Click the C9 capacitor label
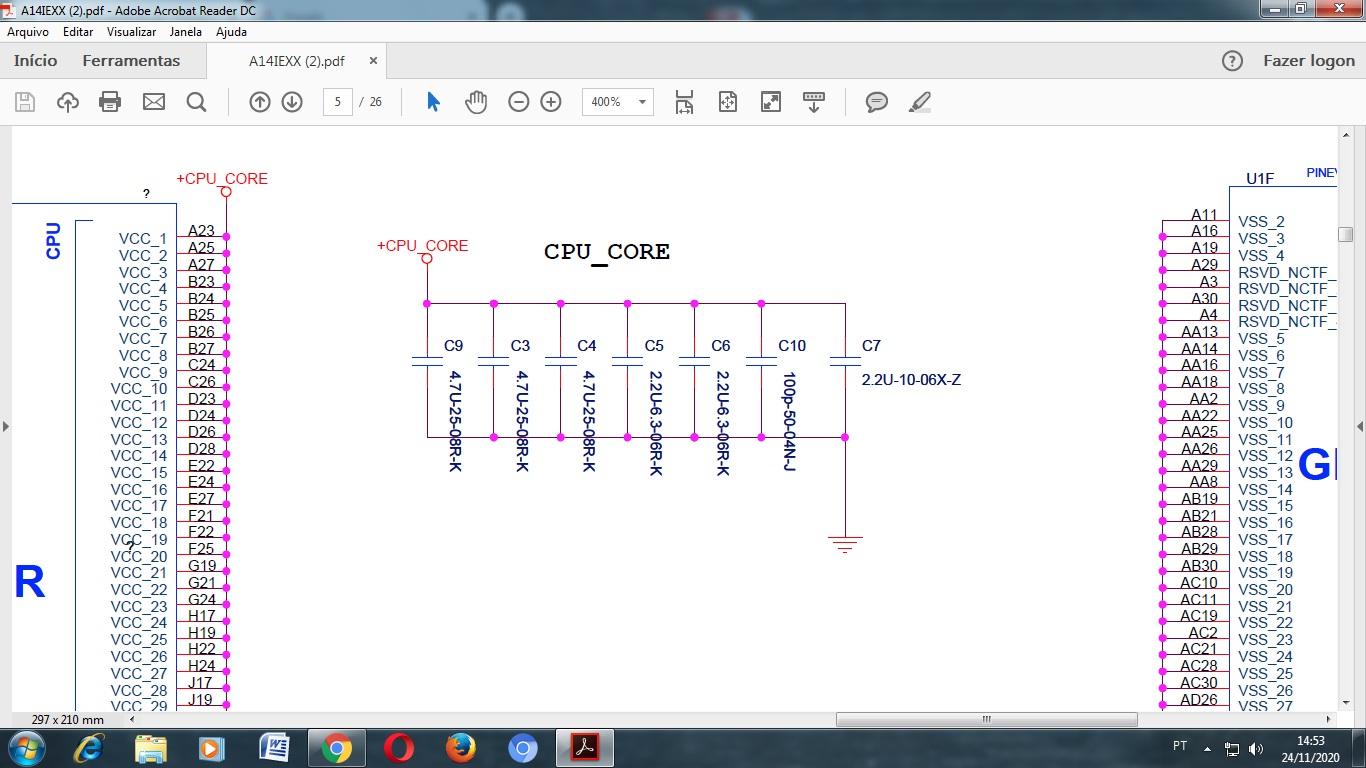This screenshot has height=768, width=1366. (x=453, y=346)
